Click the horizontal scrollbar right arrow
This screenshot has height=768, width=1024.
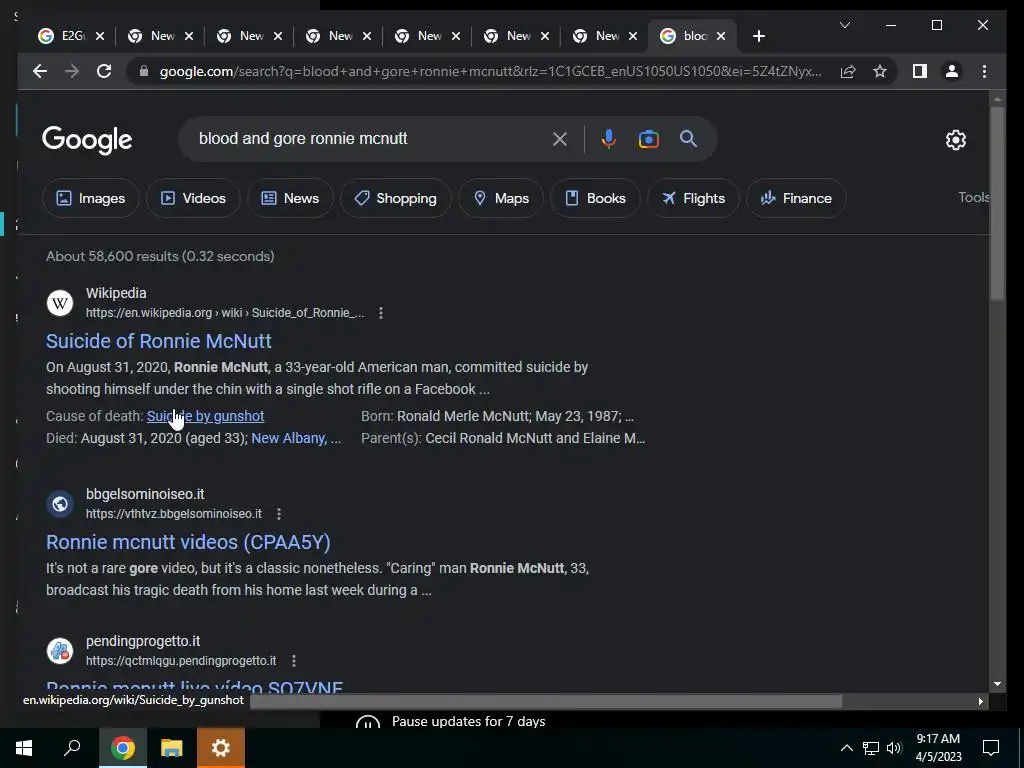980,701
